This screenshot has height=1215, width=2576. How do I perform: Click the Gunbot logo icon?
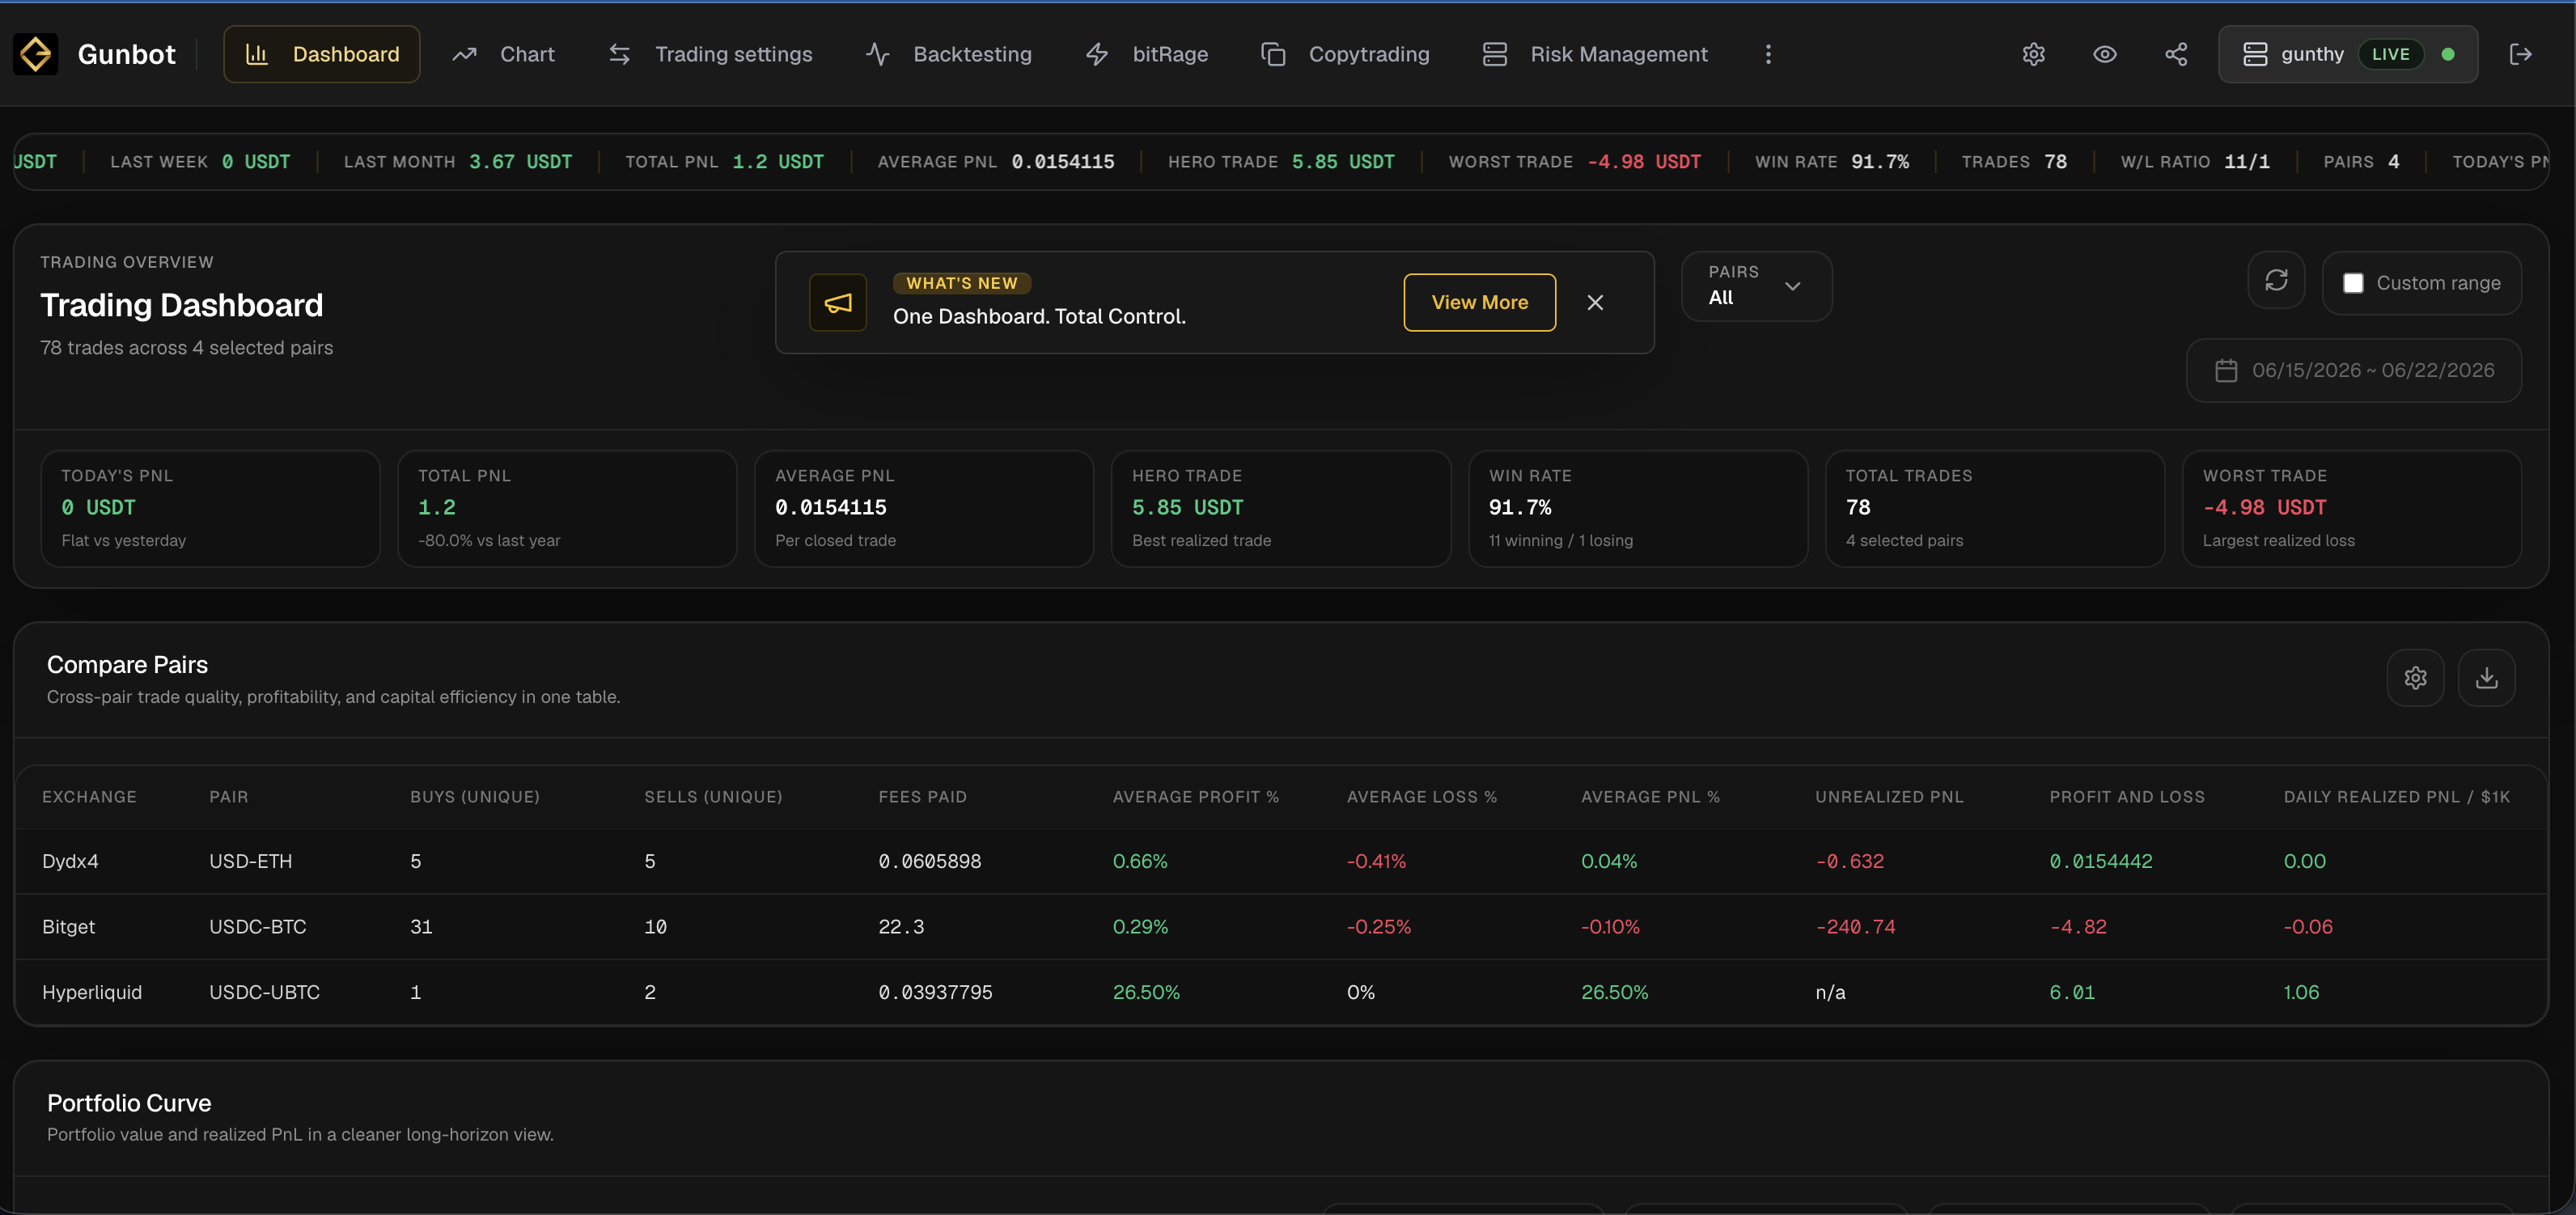(x=35, y=54)
